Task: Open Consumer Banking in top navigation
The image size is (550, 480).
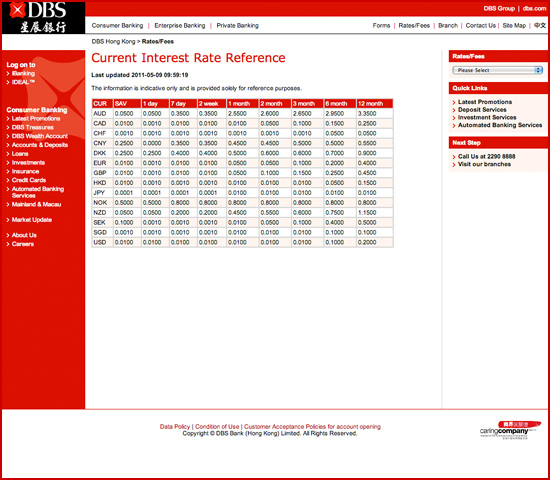Action: point(117,26)
